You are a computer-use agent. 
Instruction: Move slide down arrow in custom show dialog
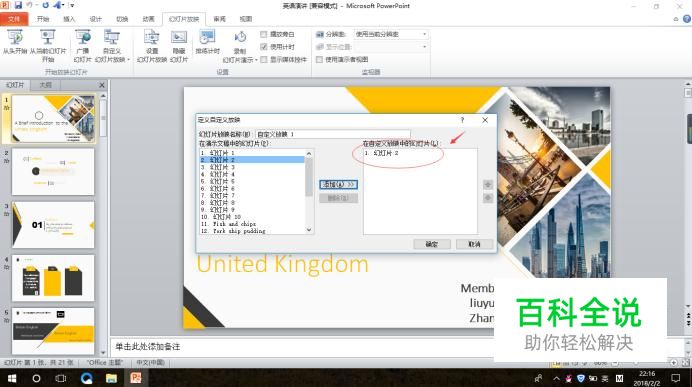click(x=488, y=198)
